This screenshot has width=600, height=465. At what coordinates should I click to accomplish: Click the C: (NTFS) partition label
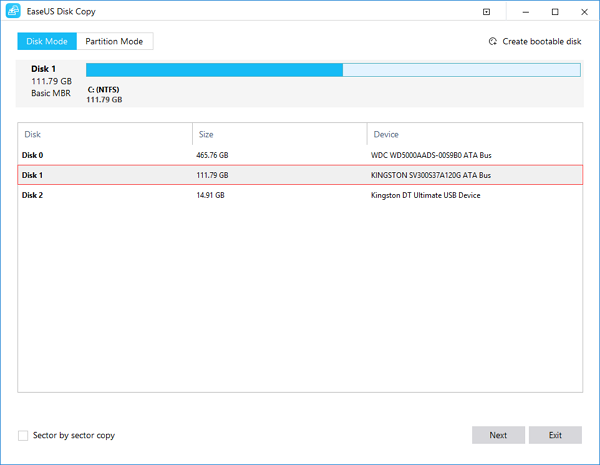(103, 90)
